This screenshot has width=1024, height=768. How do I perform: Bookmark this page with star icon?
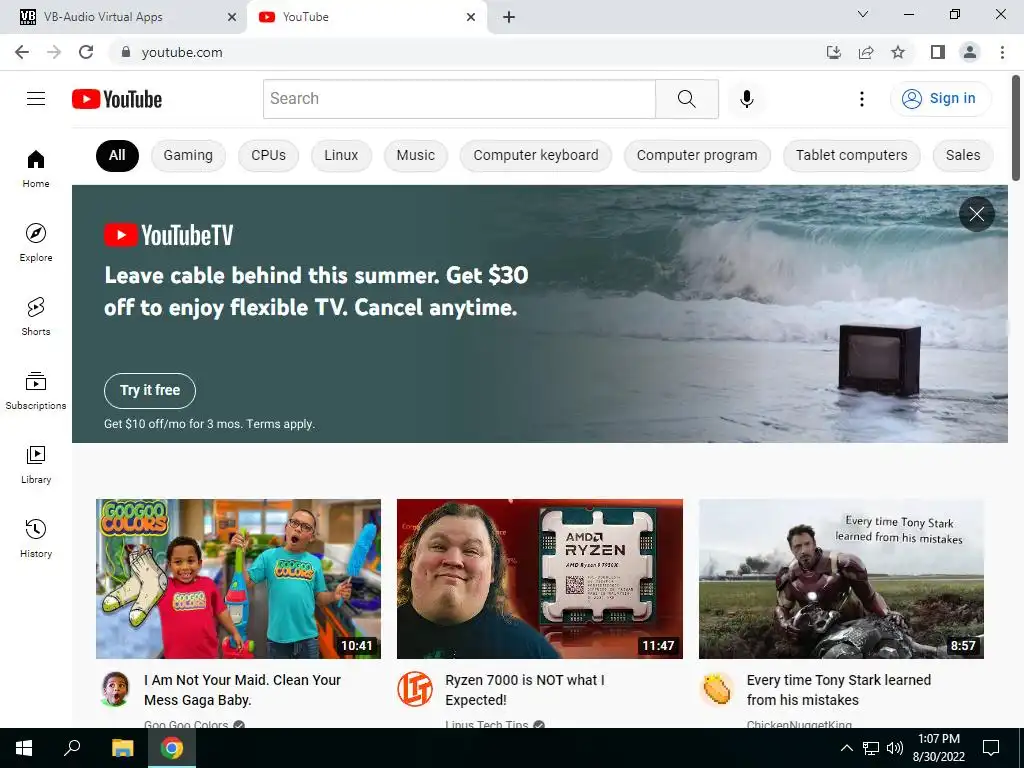[x=898, y=52]
